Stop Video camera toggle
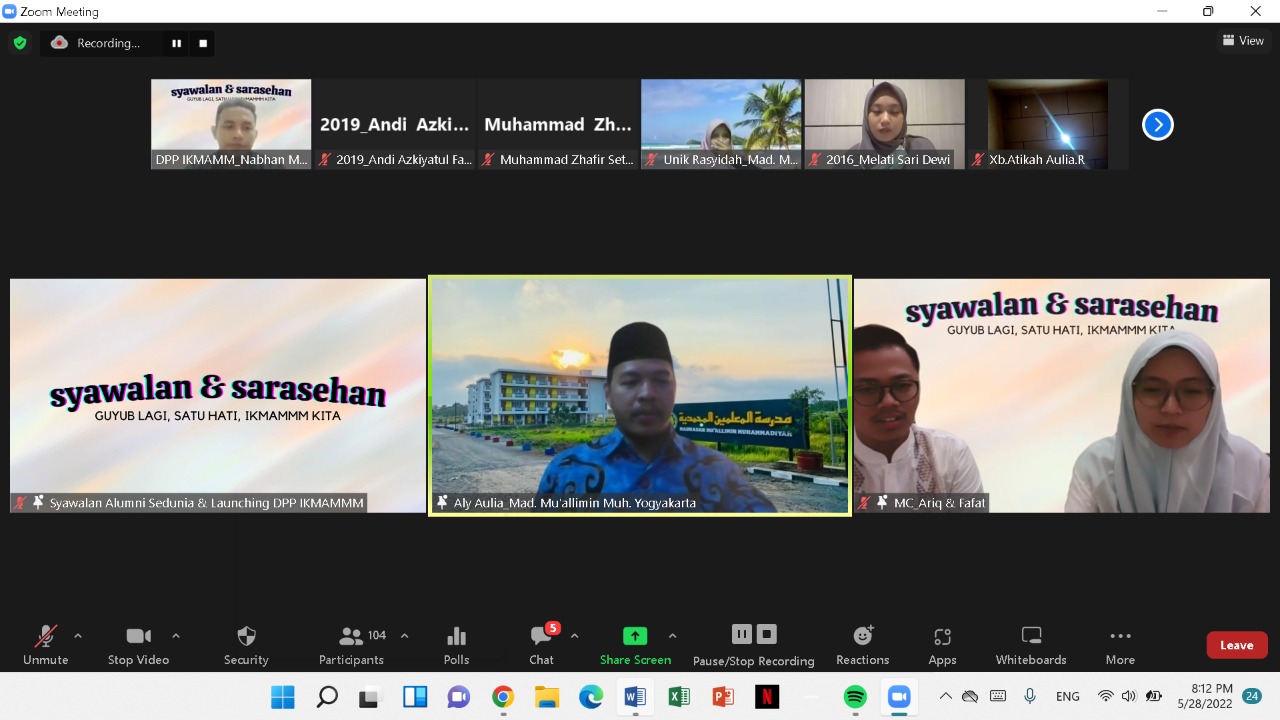1280x720 pixels. 138,645
